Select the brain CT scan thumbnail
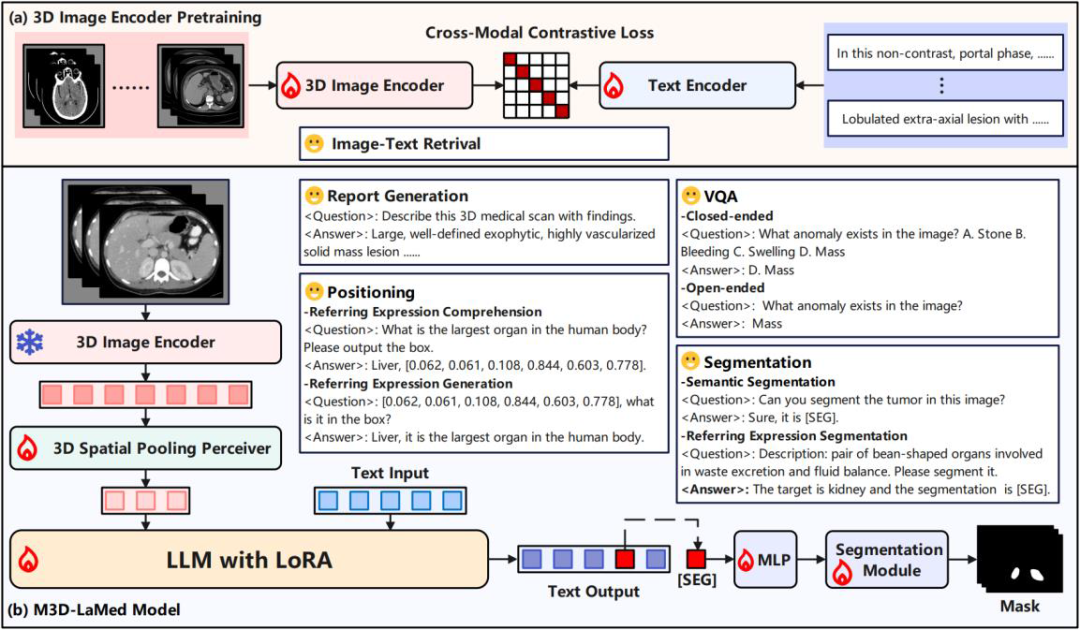 [x=64, y=85]
